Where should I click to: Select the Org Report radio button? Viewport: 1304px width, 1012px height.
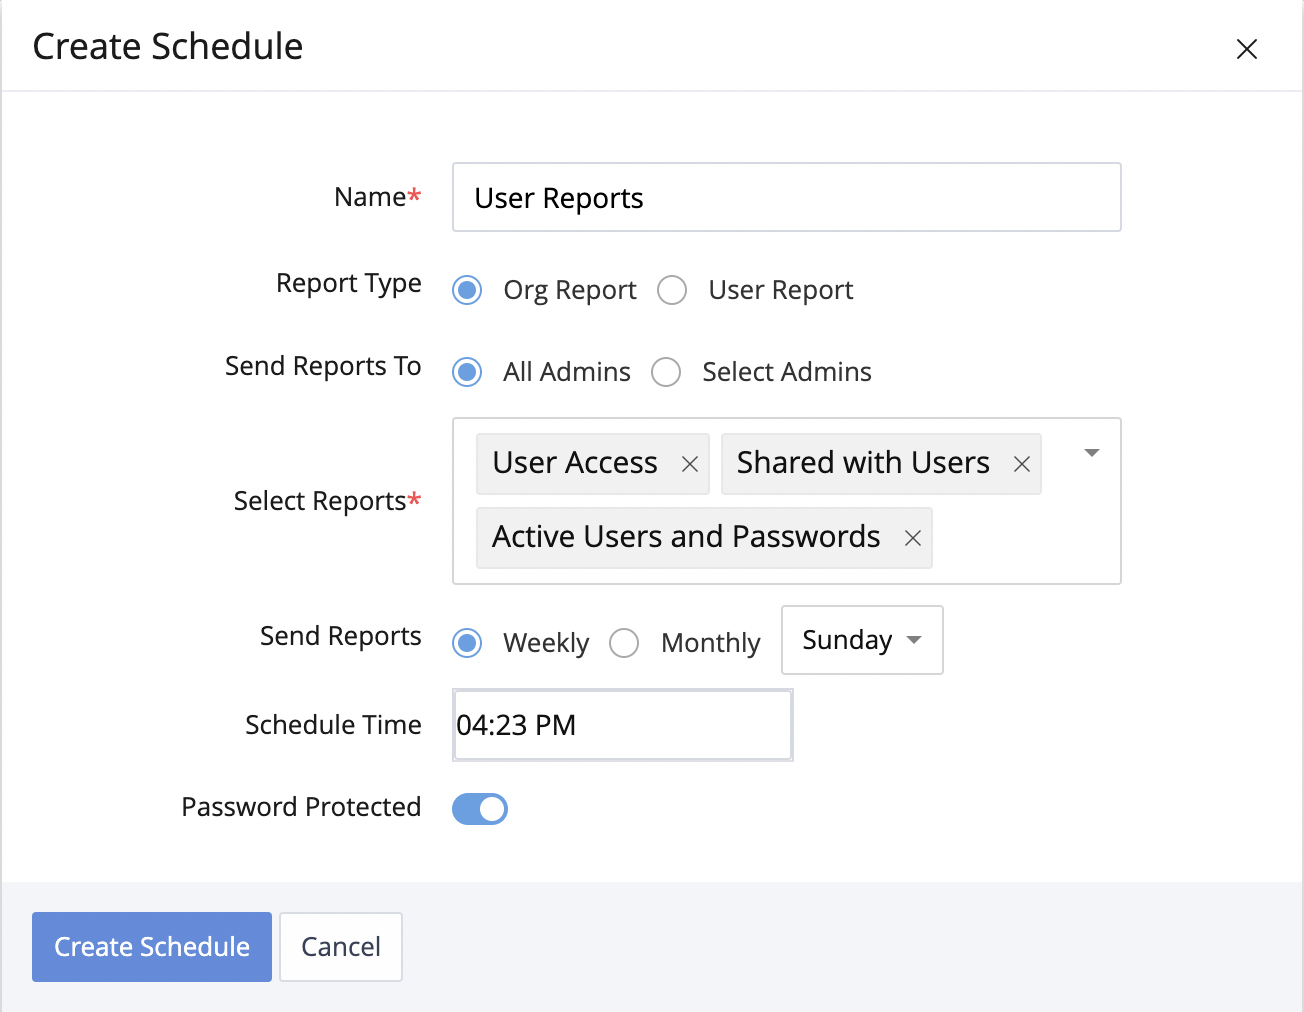click(x=467, y=290)
